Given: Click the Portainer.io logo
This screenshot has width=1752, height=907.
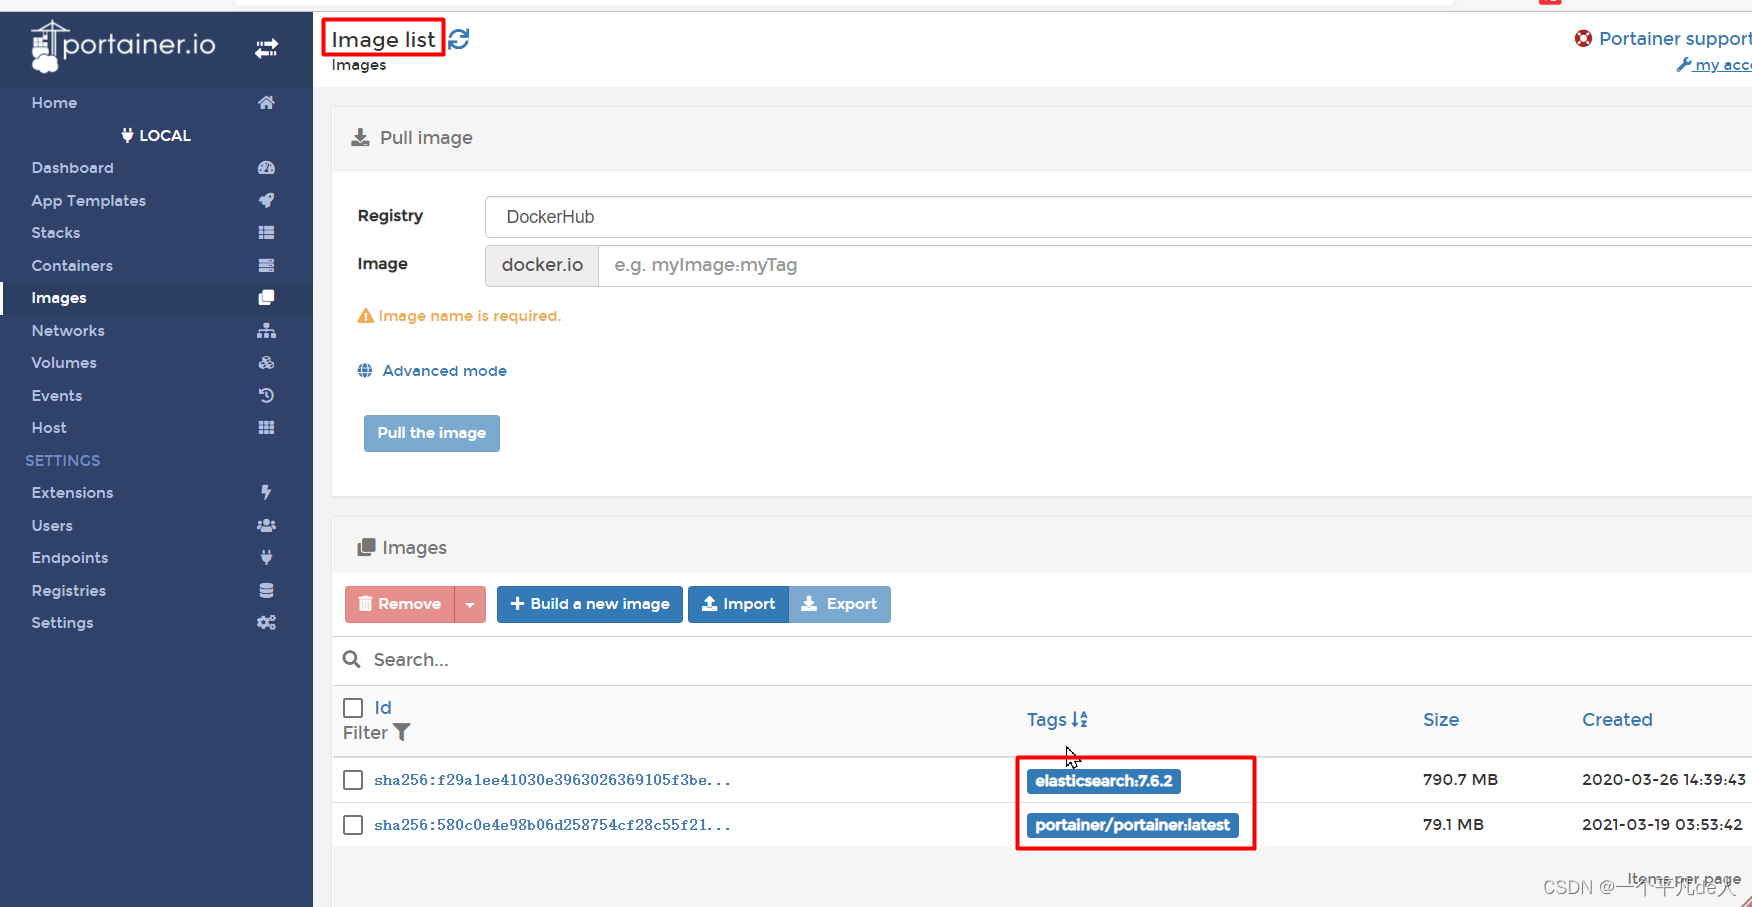Looking at the screenshot, I should coord(123,46).
